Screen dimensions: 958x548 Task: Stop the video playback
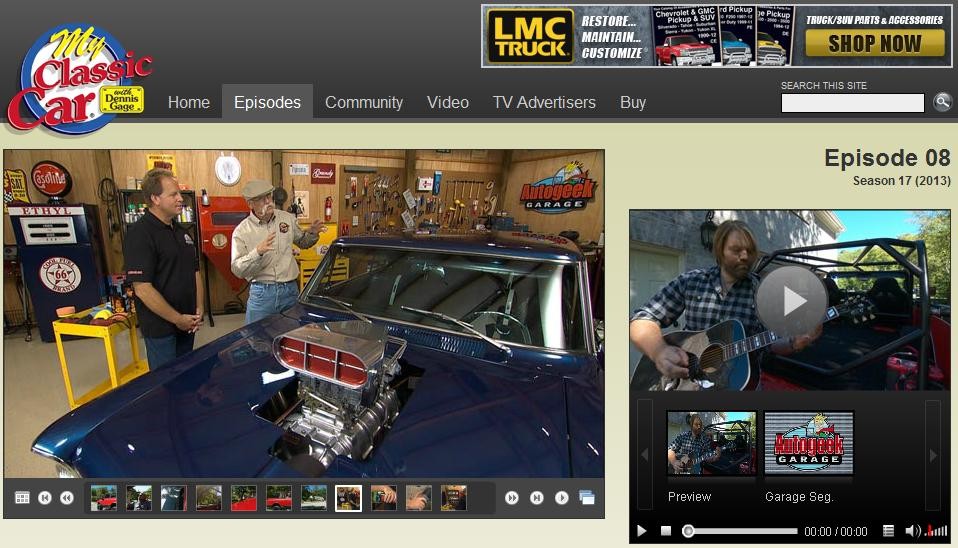(x=666, y=531)
